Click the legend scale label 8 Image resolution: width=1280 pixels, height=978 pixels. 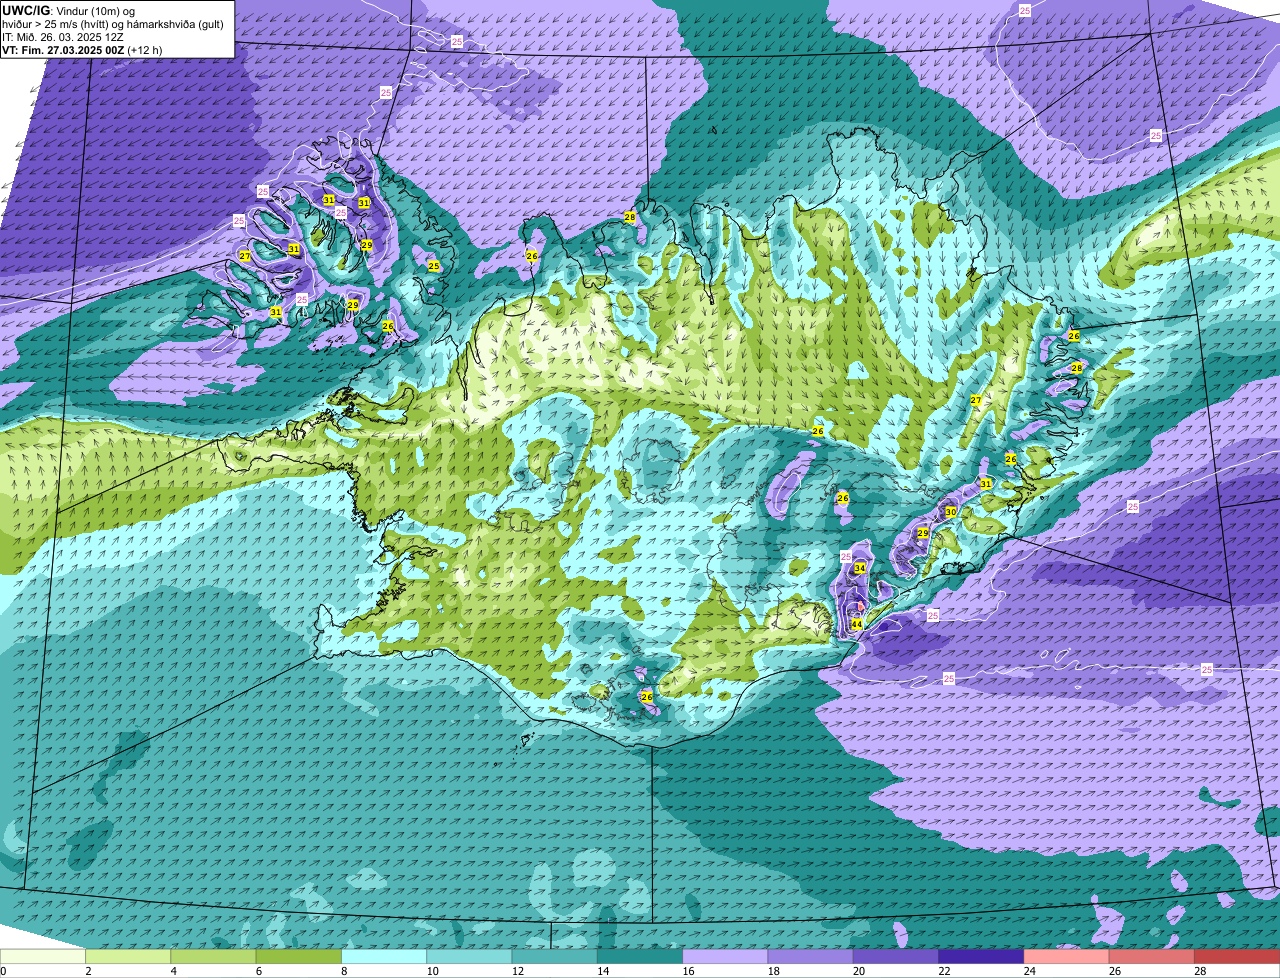[344, 971]
